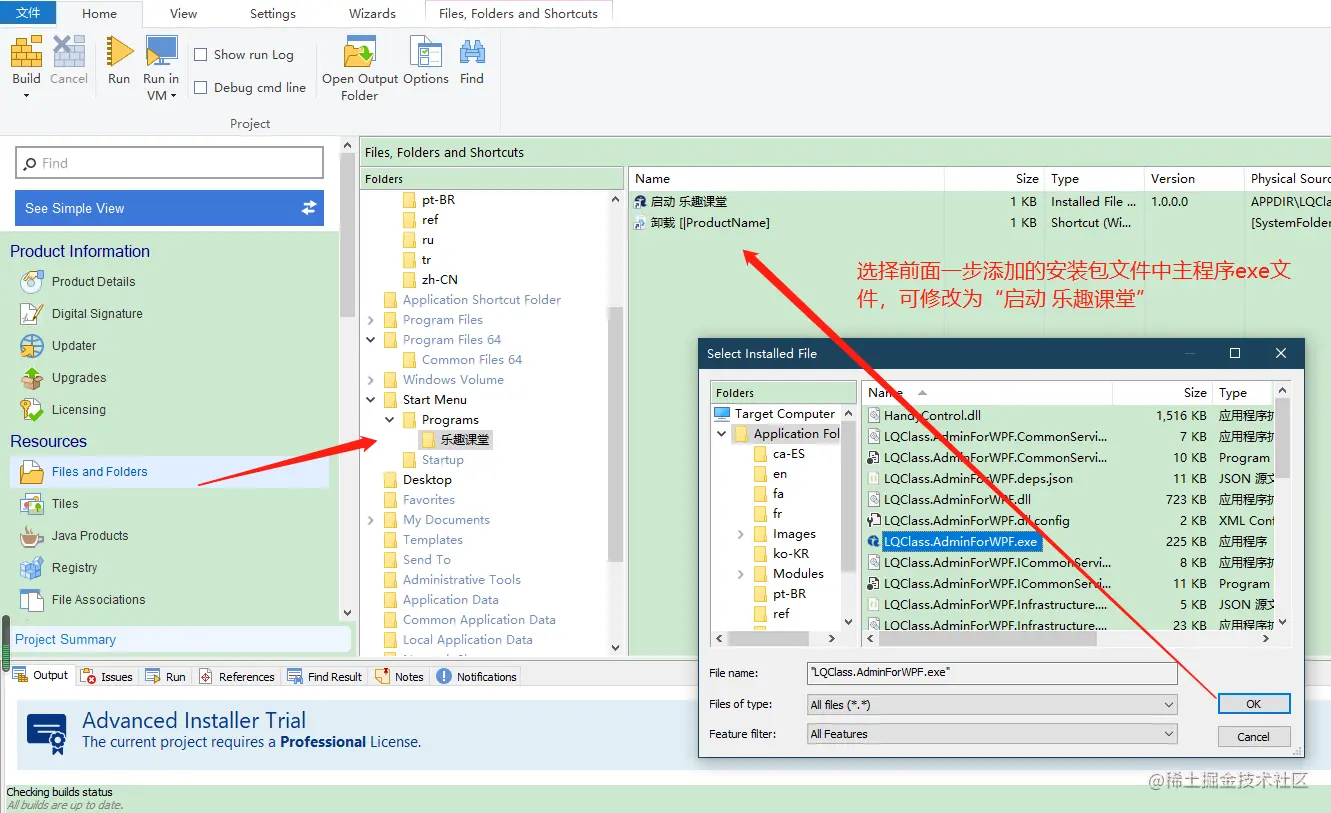This screenshot has height=813, width=1331.
Task: Click the File name input field
Action: pyautogui.click(x=992, y=673)
